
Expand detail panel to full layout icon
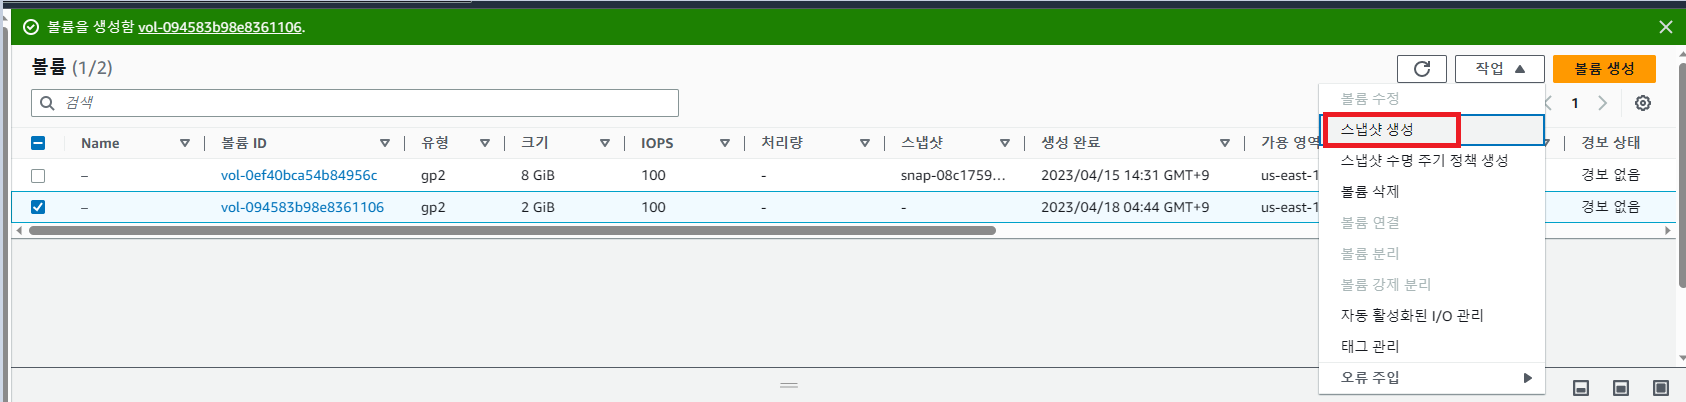1661,388
